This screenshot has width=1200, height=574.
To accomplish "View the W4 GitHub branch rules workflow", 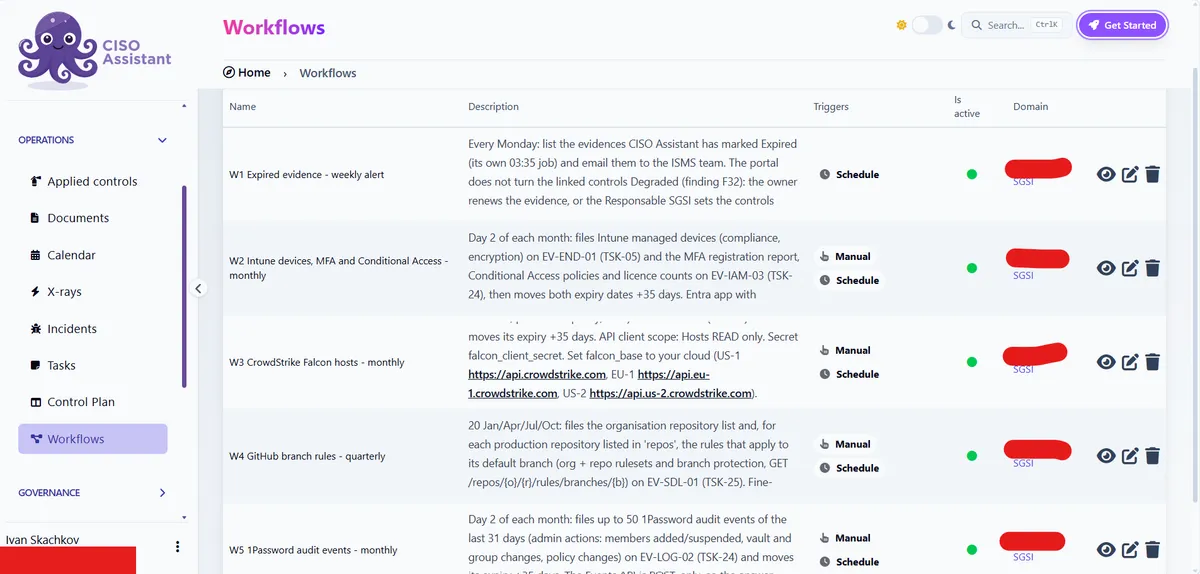I will coord(1106,456).
